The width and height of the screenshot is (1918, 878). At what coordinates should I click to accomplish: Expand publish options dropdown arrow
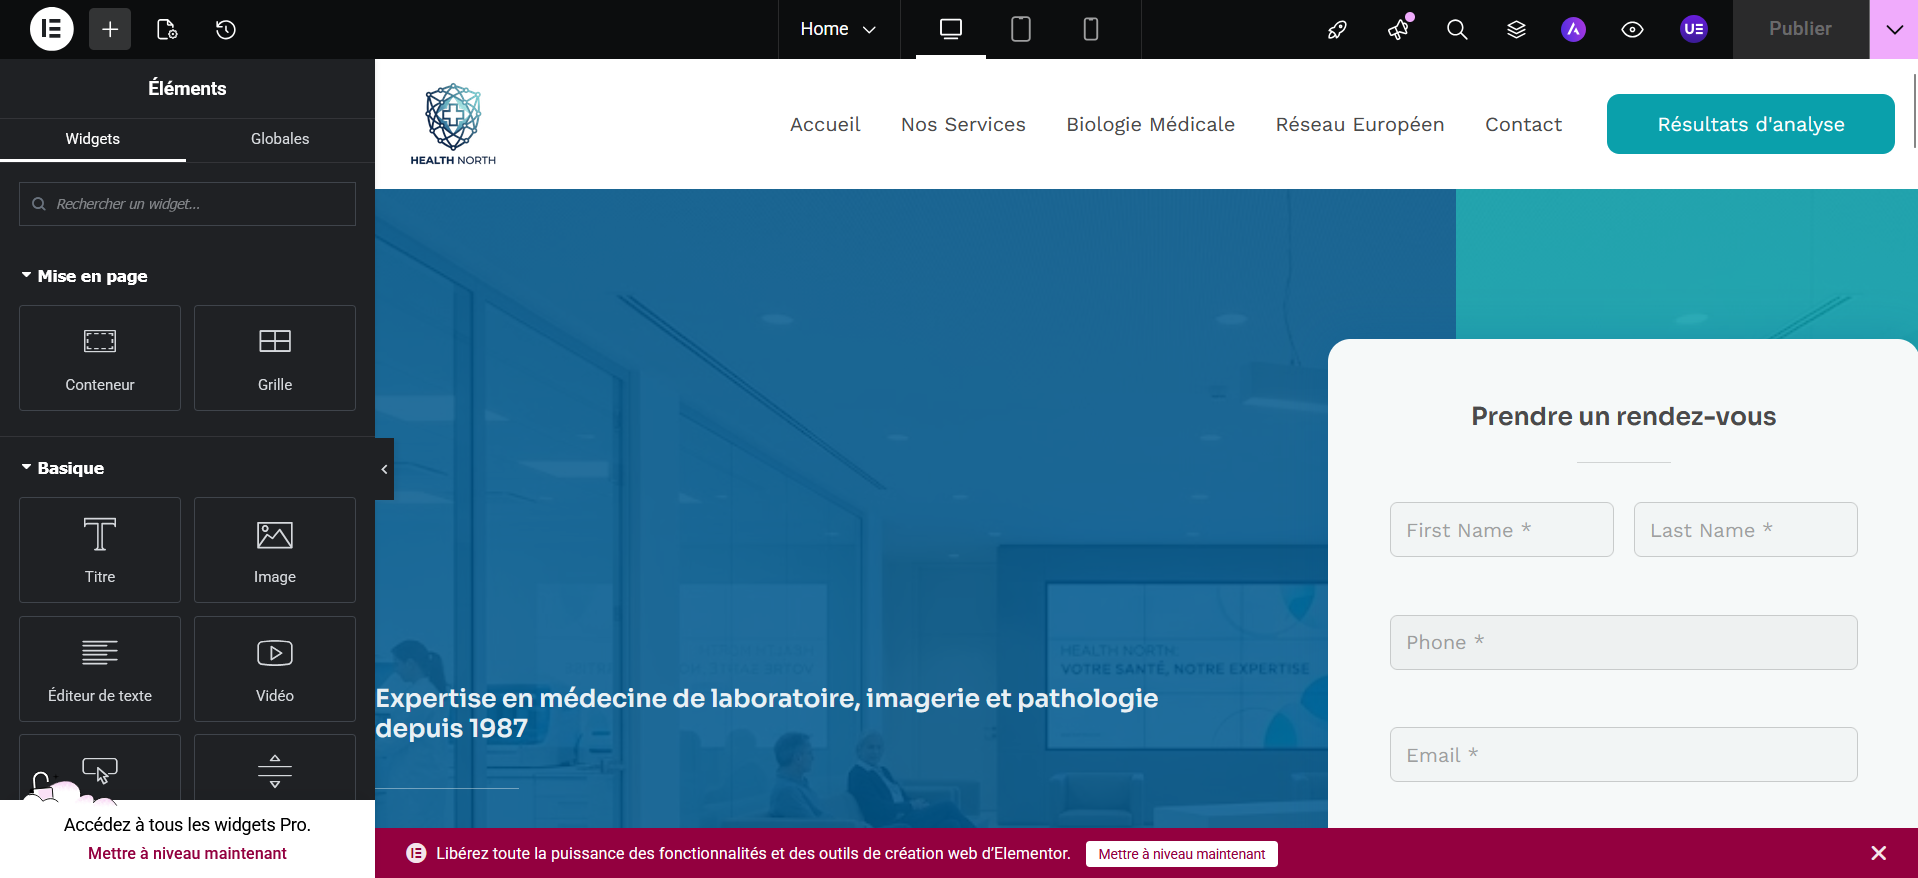(1894, 29)
